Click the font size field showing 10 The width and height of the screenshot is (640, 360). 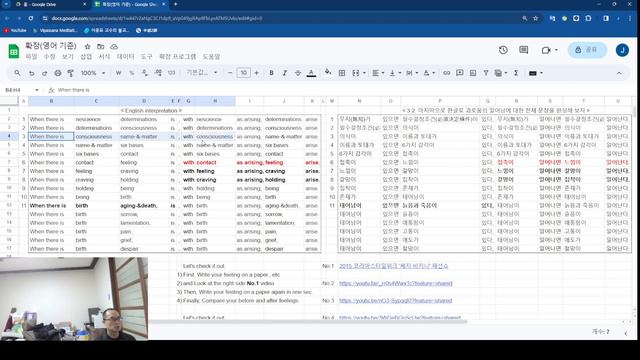243,73
